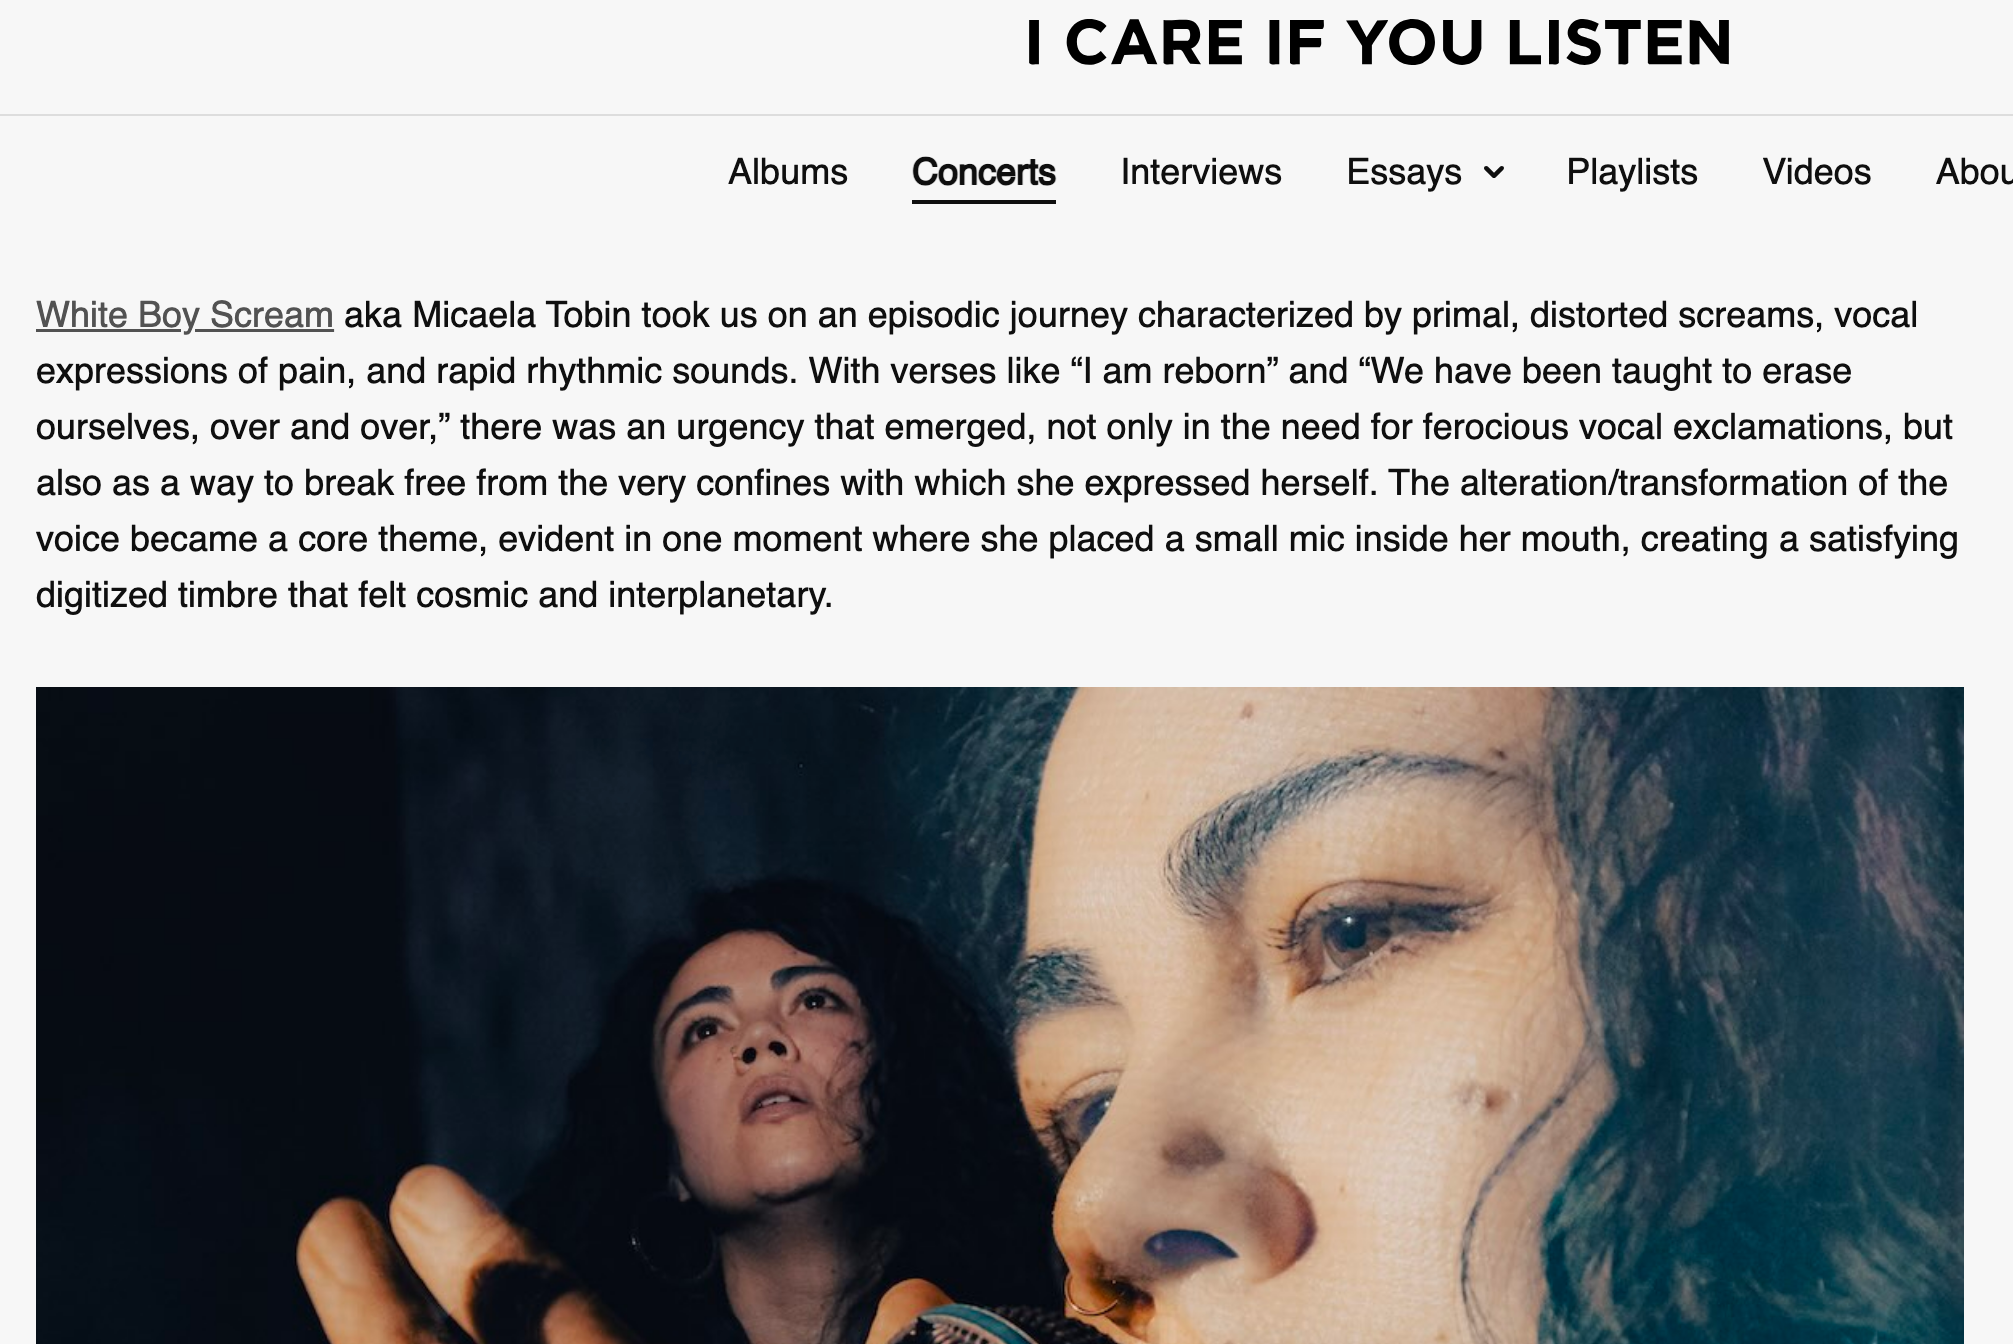The image size is (2013, 1344).
Task: Open the concert photo of the performer
Action: coord(999,1015)
